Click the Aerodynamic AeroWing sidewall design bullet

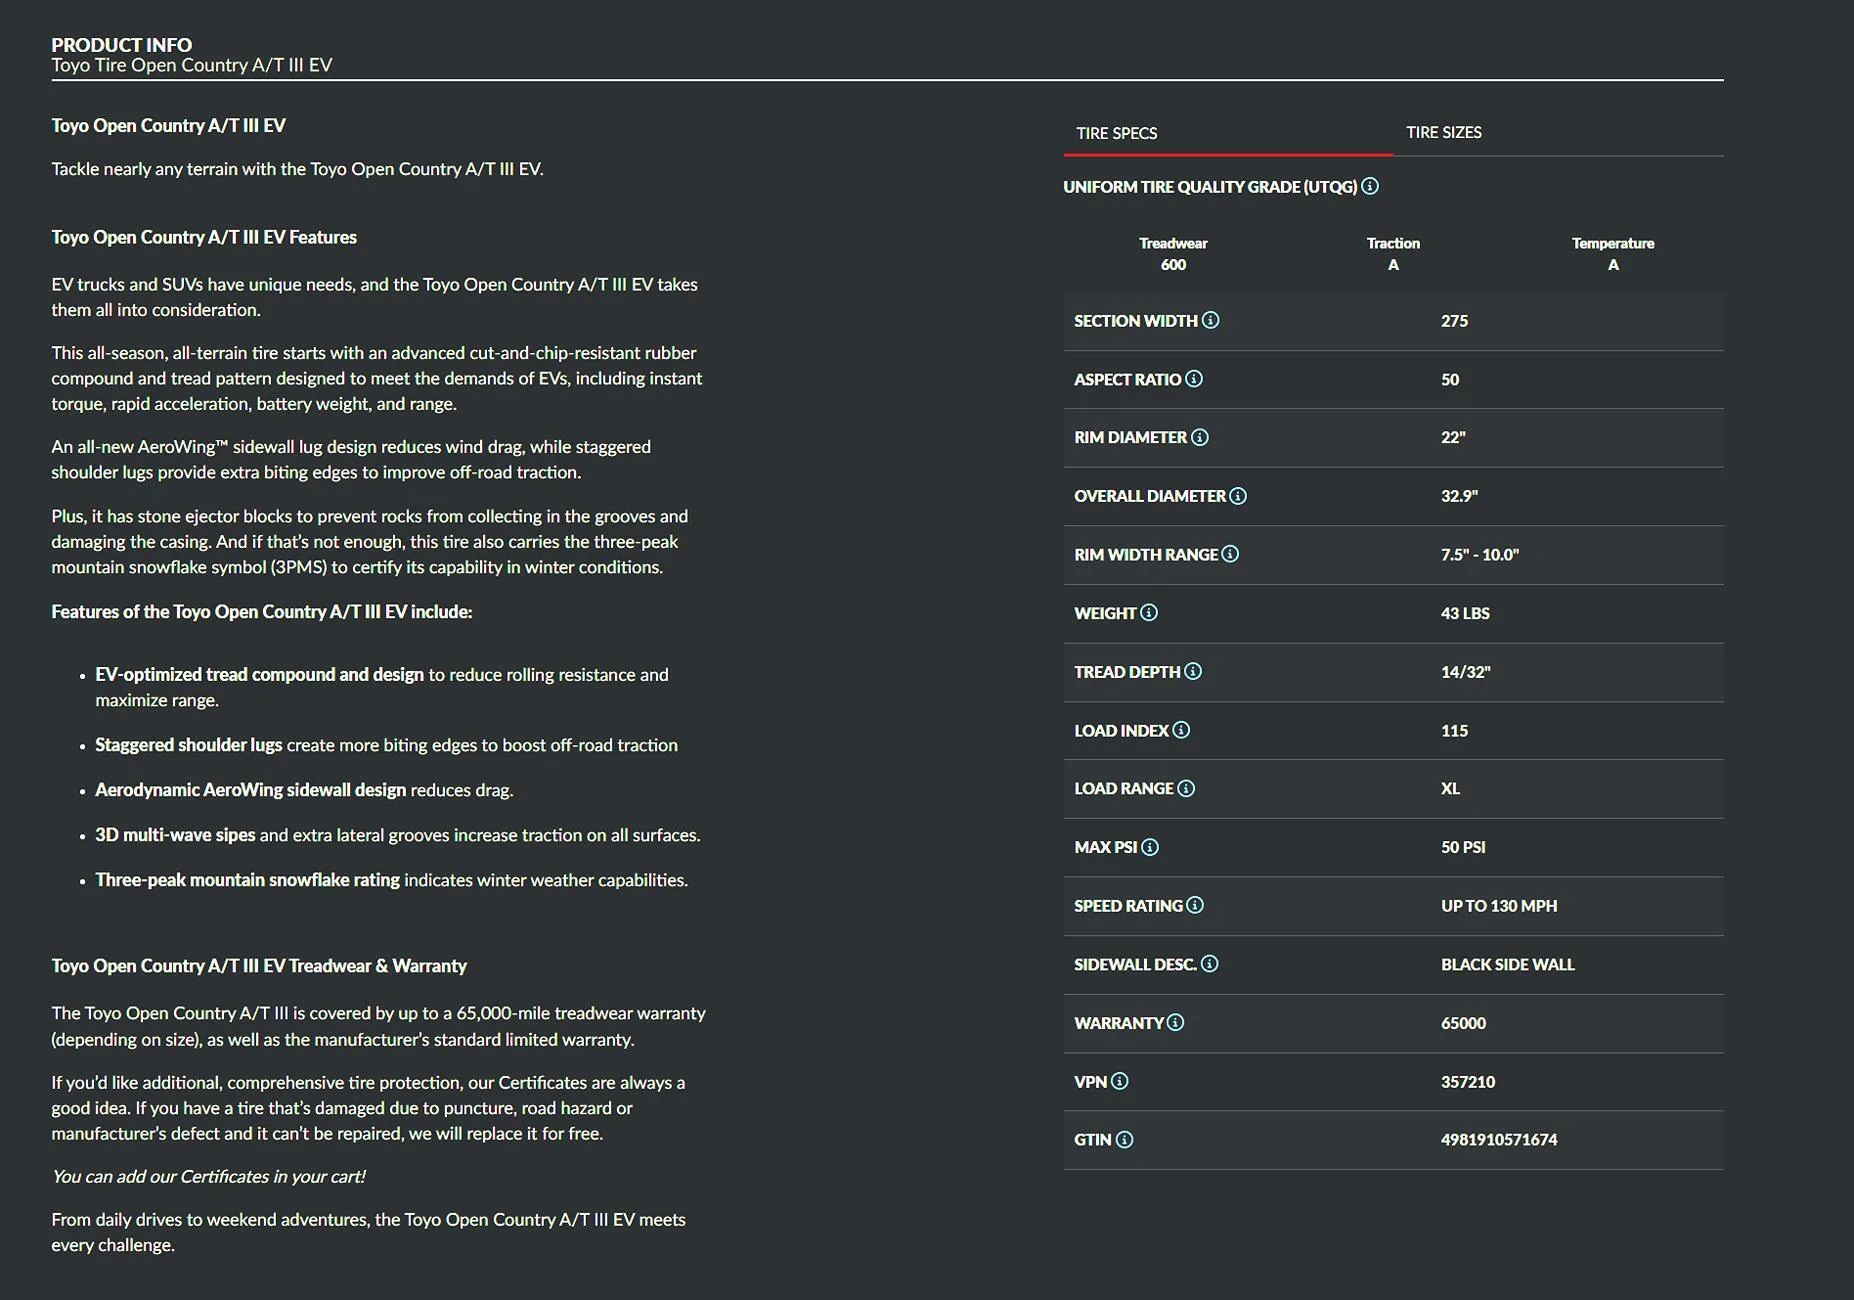click(304, 790)
